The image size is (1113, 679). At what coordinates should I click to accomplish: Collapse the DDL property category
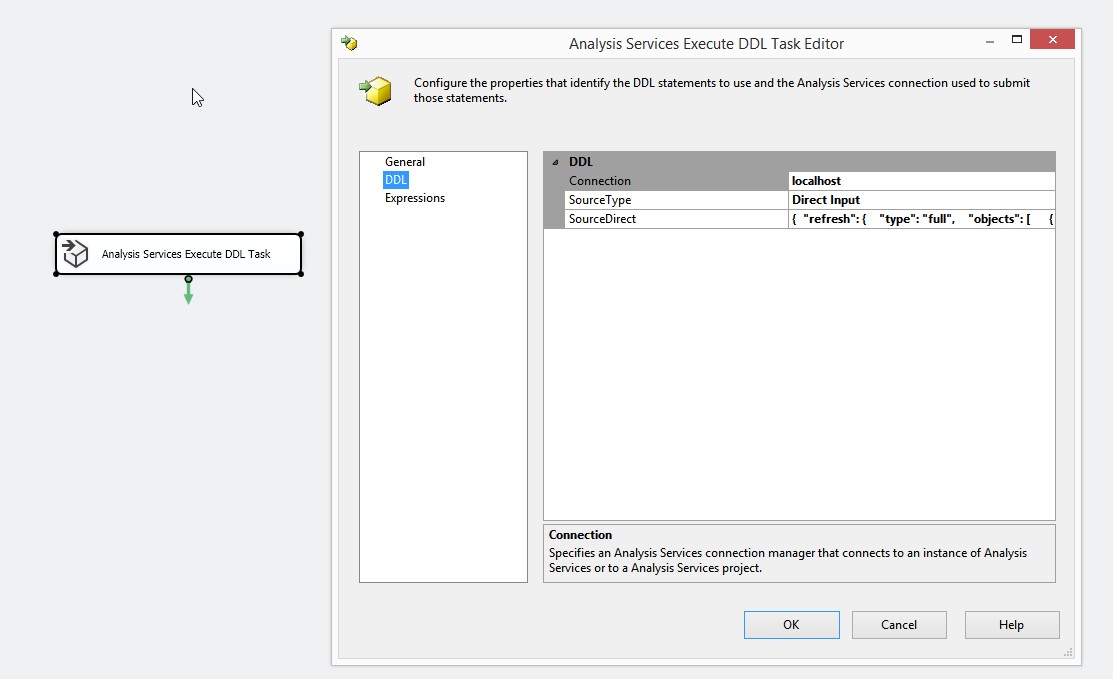click(x=555, y=162)
